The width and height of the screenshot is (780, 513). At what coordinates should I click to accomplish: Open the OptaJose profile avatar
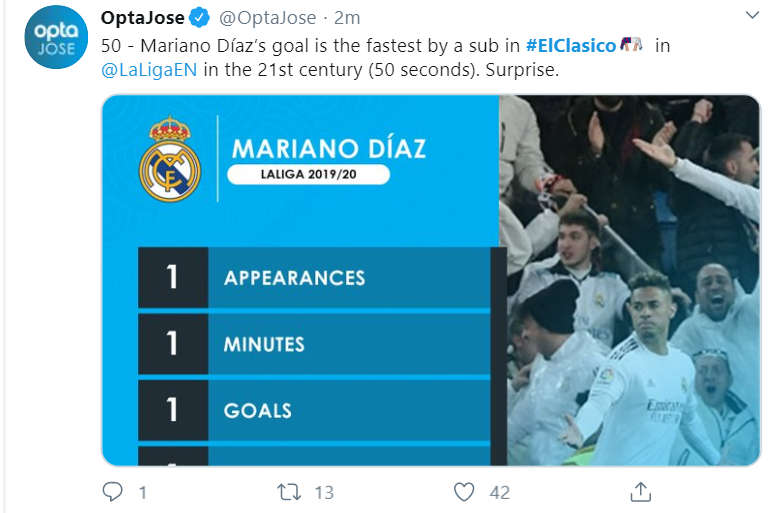click(56, 37)
